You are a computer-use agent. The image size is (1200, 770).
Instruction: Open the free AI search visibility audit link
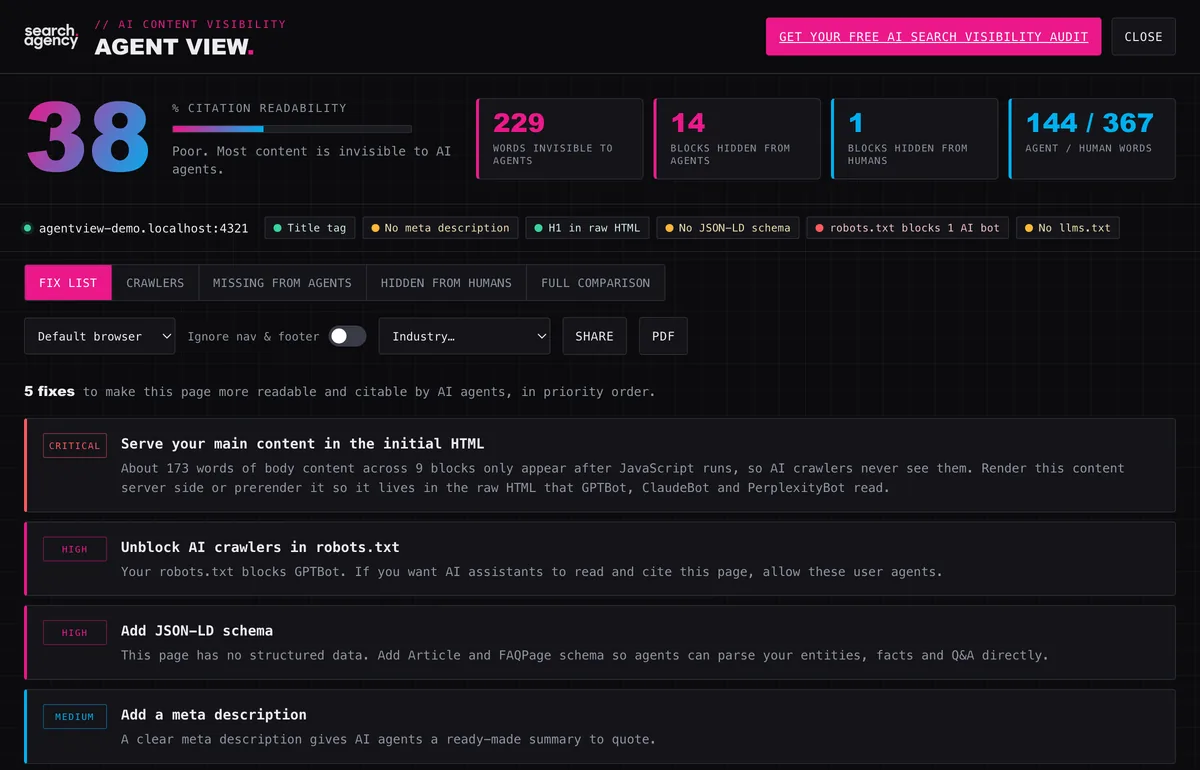(933, 37)
